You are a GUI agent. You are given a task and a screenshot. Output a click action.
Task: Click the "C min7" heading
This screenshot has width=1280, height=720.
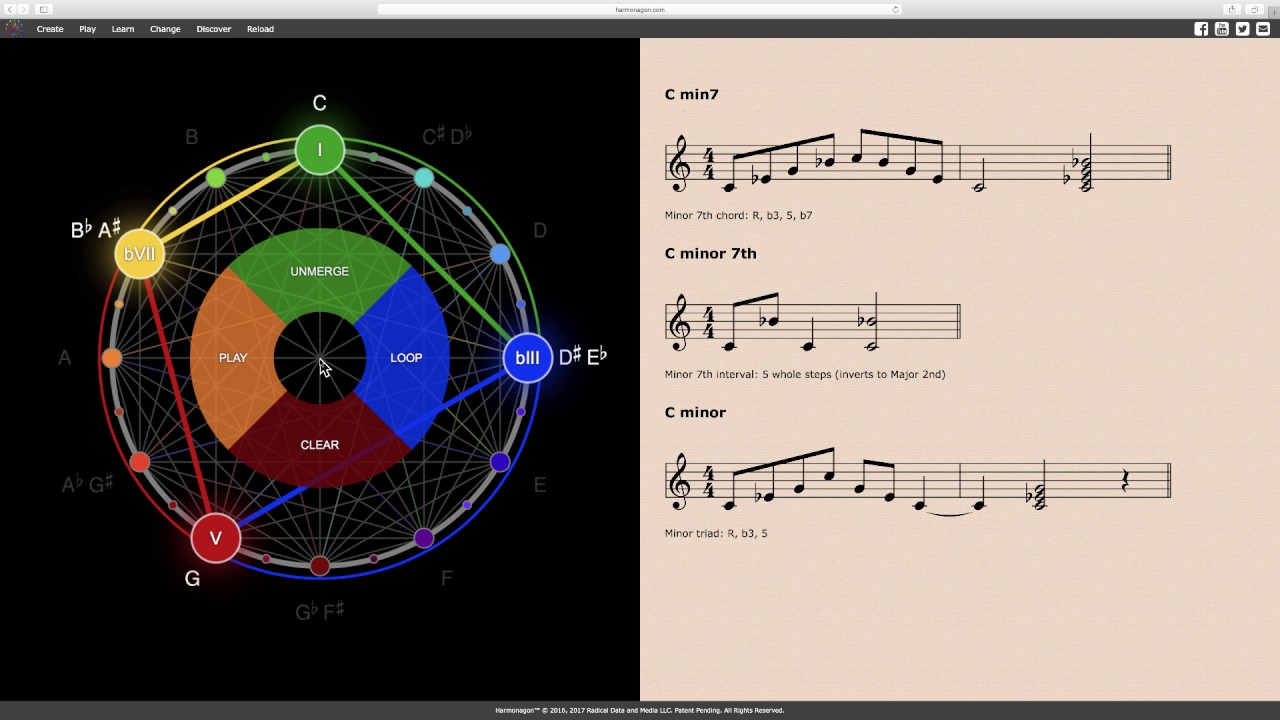[692, 94]
